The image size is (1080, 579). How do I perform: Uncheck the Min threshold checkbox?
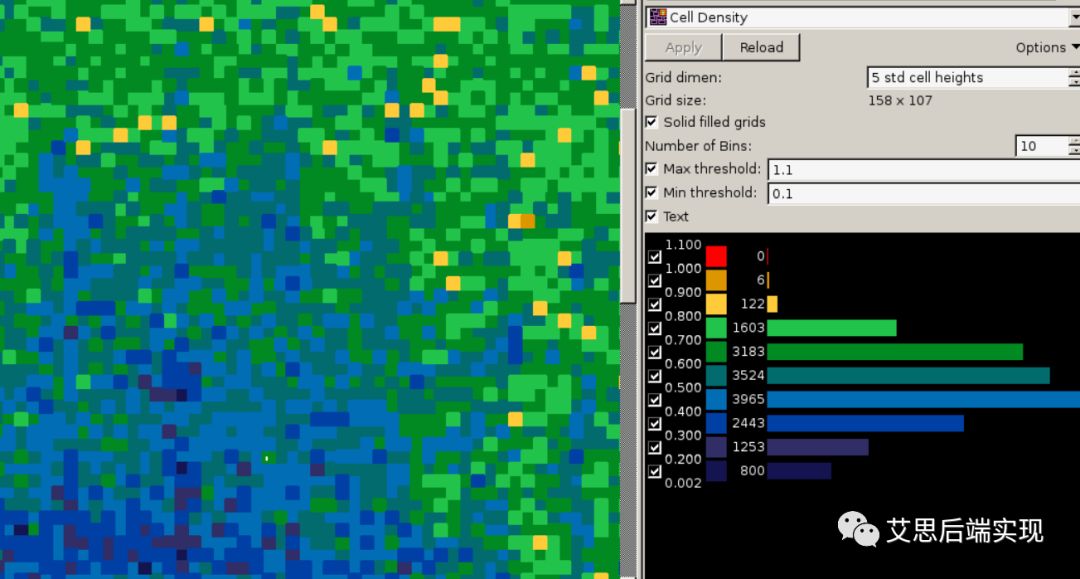[x=652, y=193]
